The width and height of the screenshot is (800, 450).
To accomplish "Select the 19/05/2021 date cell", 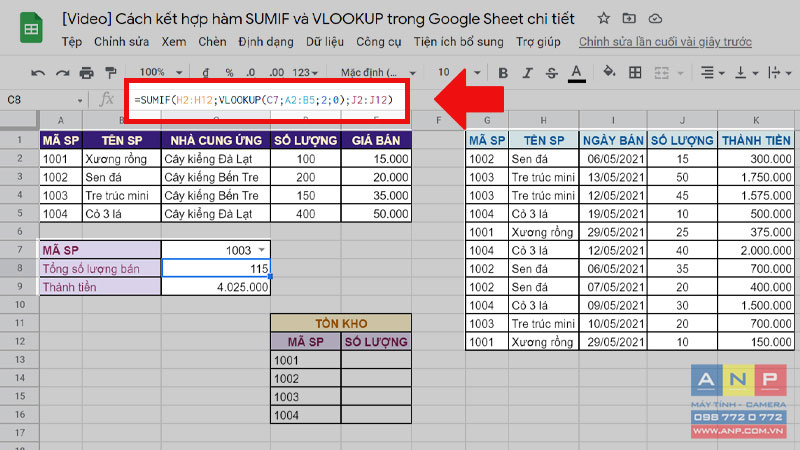I will pos(613,213).
